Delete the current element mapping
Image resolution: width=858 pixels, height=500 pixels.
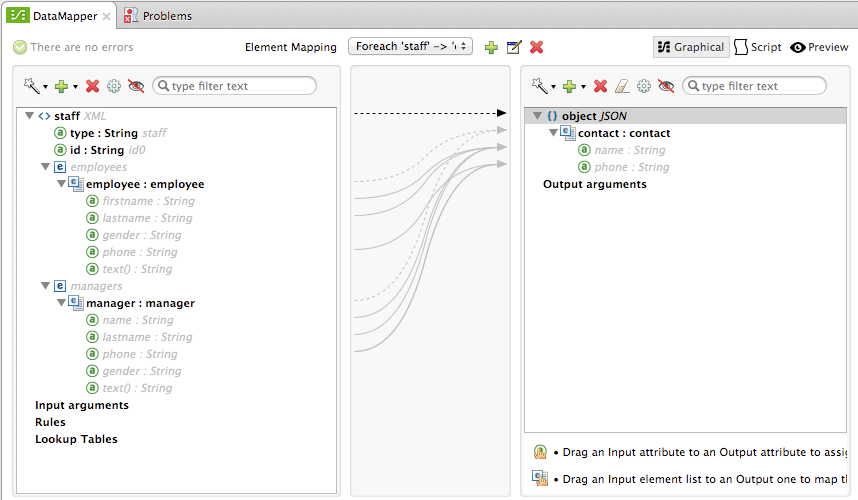tap(537, 47)
